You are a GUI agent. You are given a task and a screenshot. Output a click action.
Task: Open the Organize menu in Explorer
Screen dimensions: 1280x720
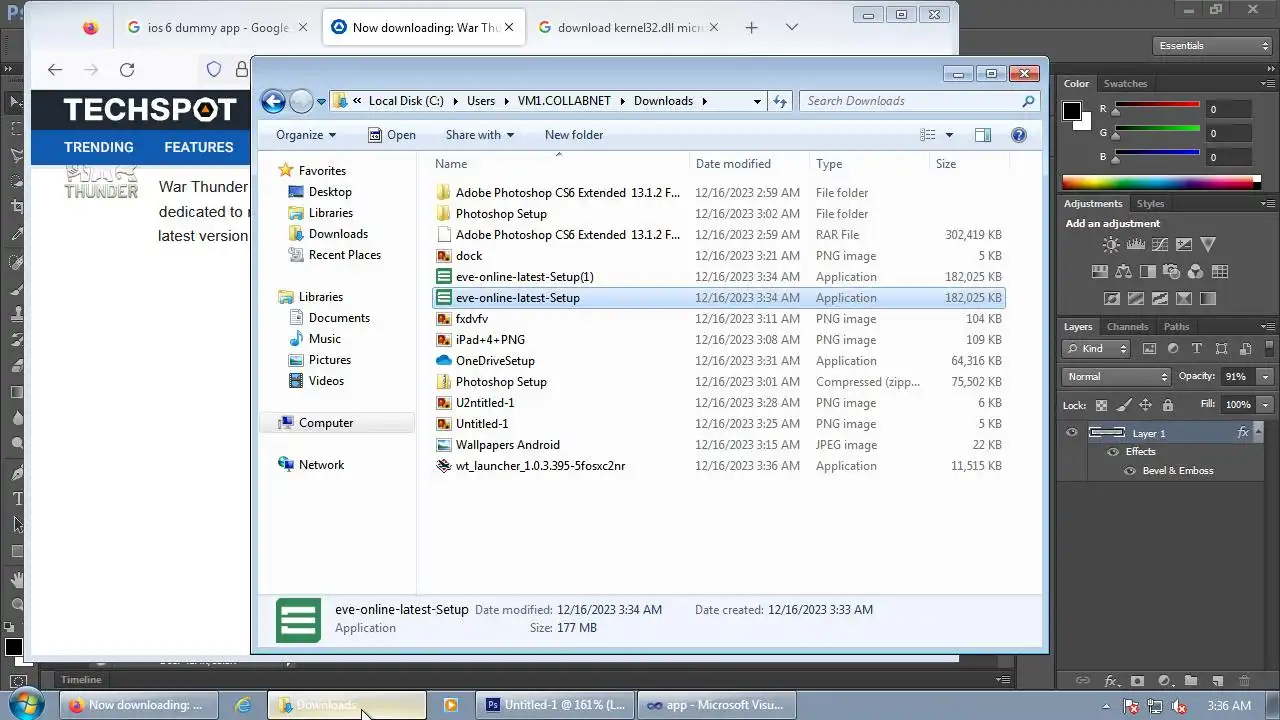pos(306,135)
